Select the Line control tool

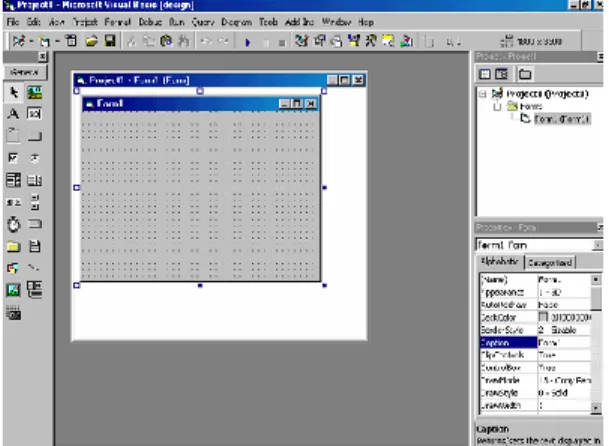(35, 268)
